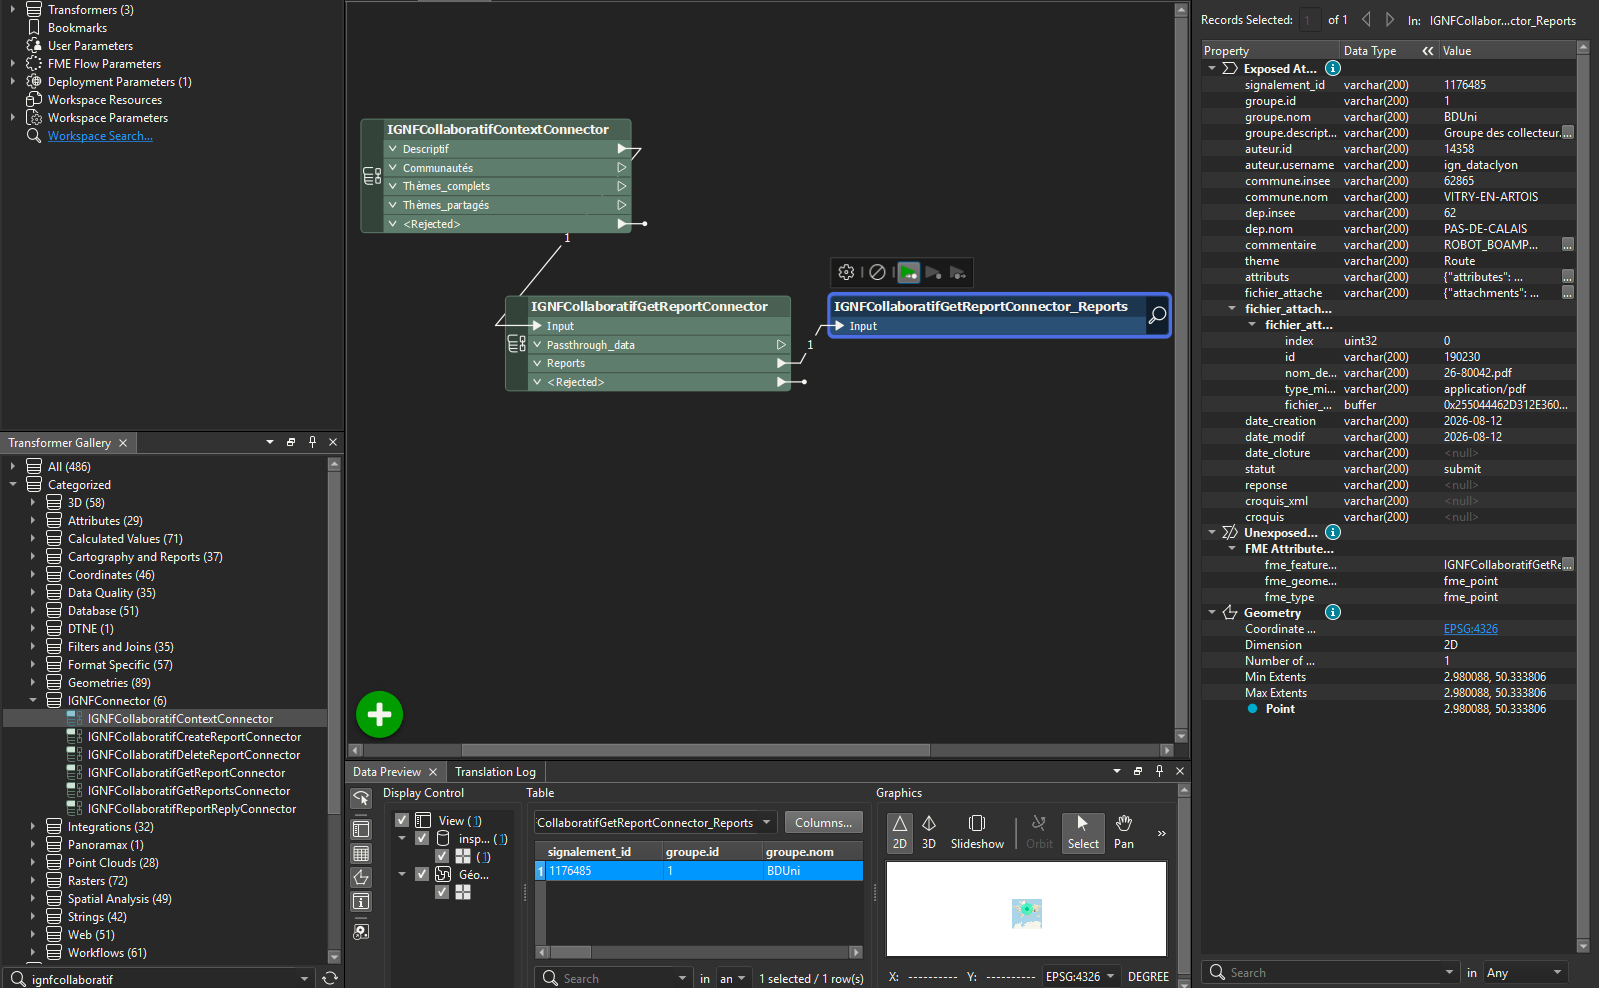Click info icon next to Exposed Attributes
Screen dimensions: 1599x988
click(1333, 68)
